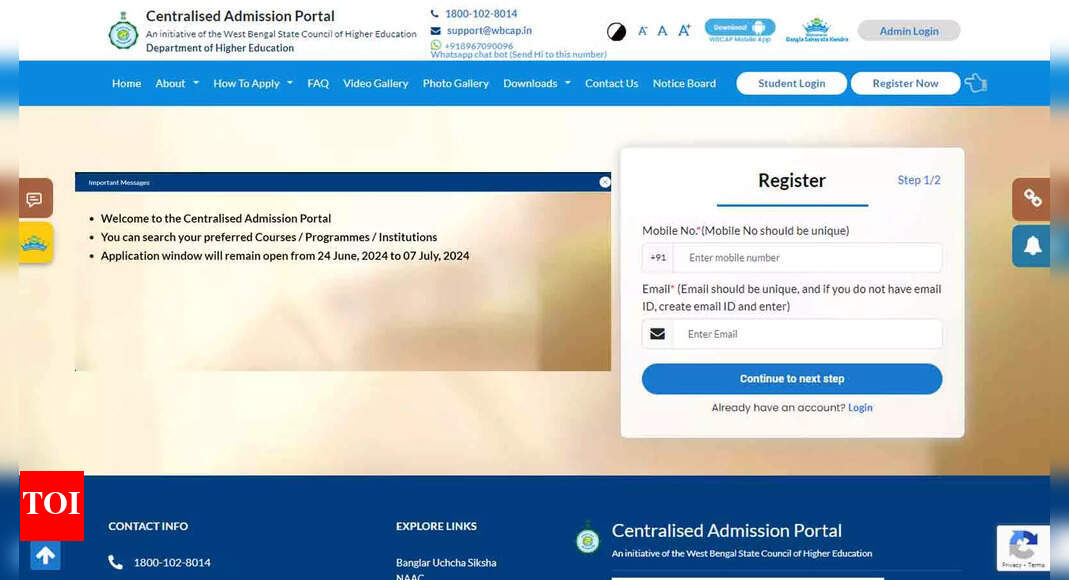Click the phone icon beside 1800-102-8014
1069x580 pixels.
(x=434, y=13)
